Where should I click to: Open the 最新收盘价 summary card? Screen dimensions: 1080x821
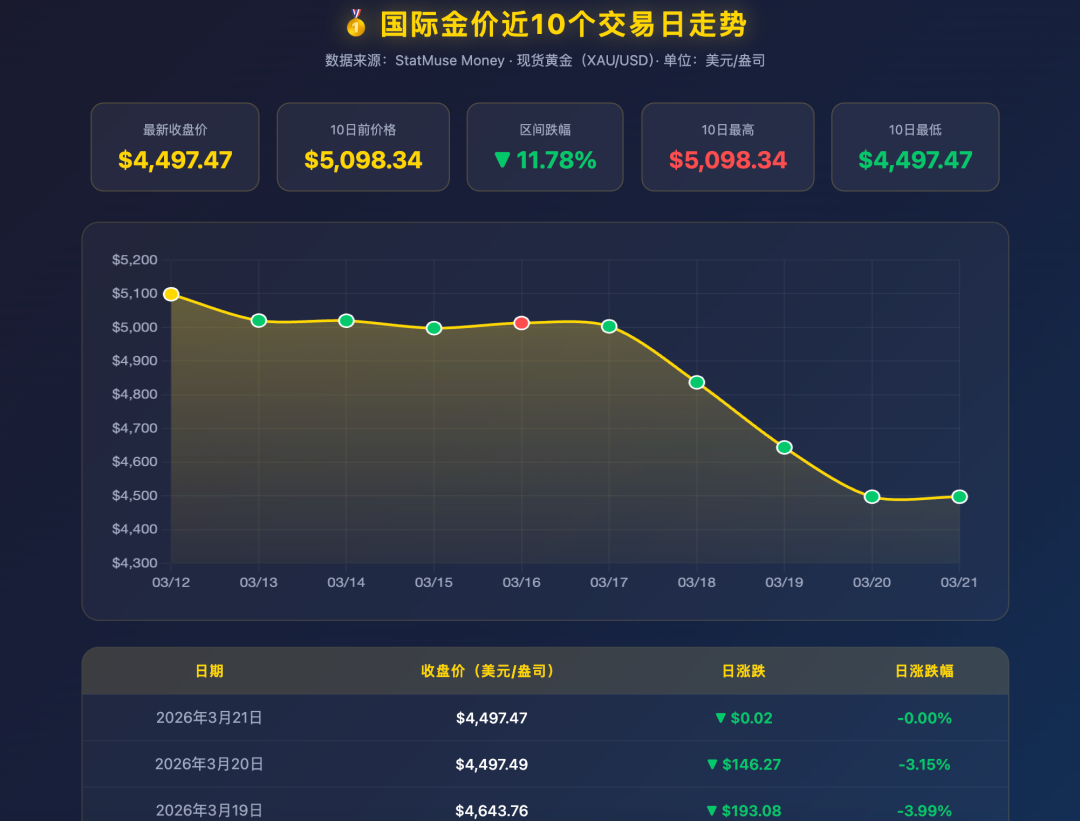coord(175,147)
